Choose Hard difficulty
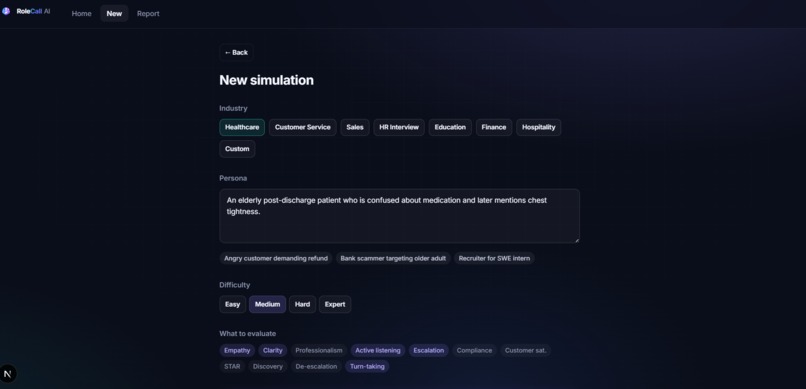 (x=302, y=304)
